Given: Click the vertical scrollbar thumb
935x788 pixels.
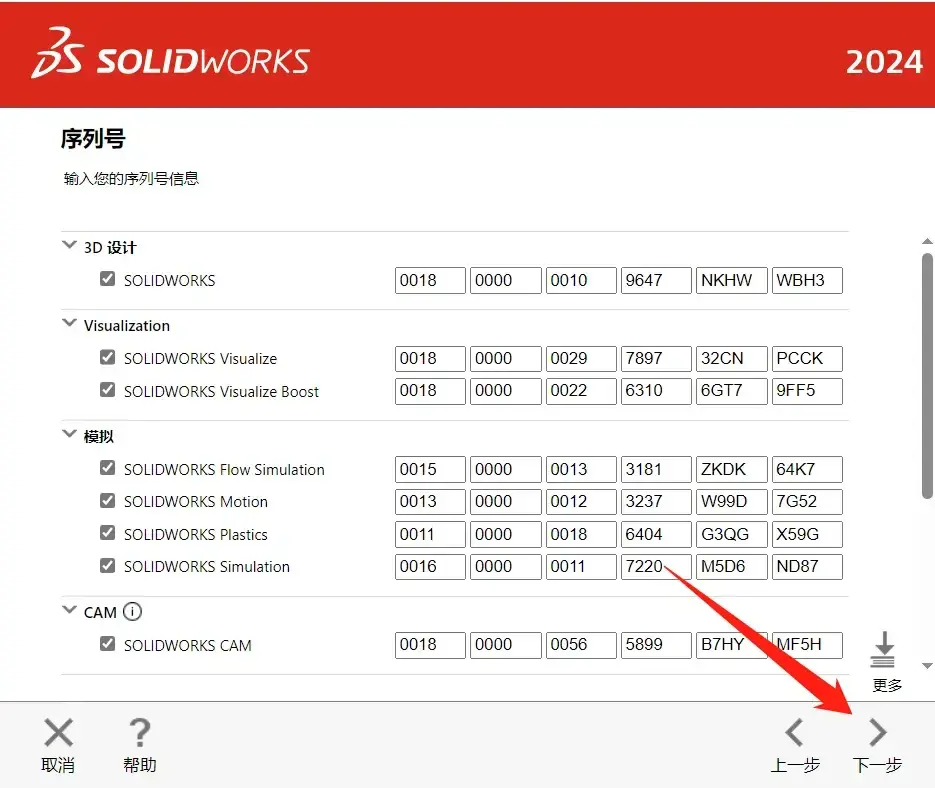Looking at the screenshot, I should [927, 376].
